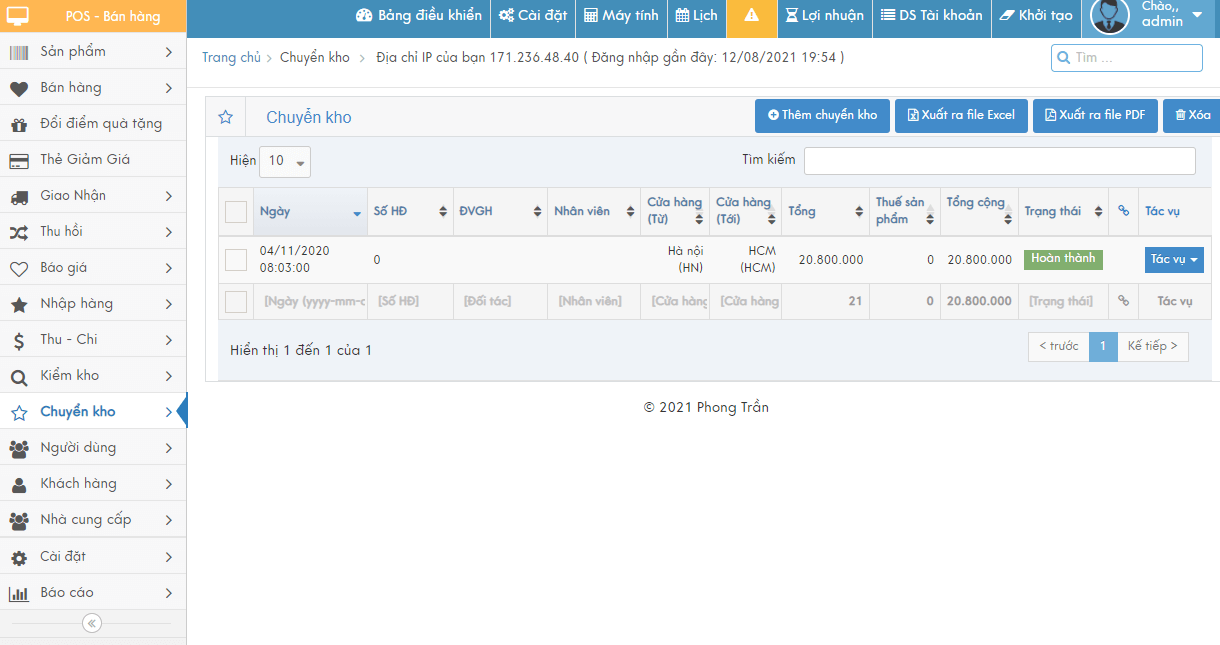
Task: Toggle the checkbox in the table footer row
Action: click(x=236, y=301)
